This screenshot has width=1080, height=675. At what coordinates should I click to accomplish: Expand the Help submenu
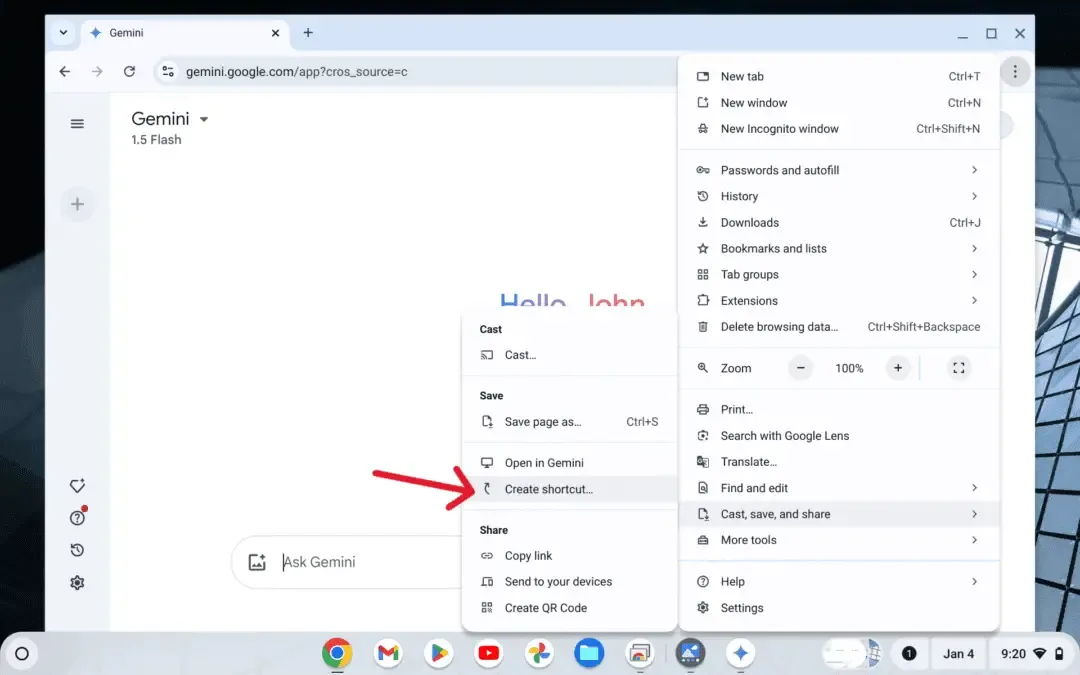click(839, 581)
